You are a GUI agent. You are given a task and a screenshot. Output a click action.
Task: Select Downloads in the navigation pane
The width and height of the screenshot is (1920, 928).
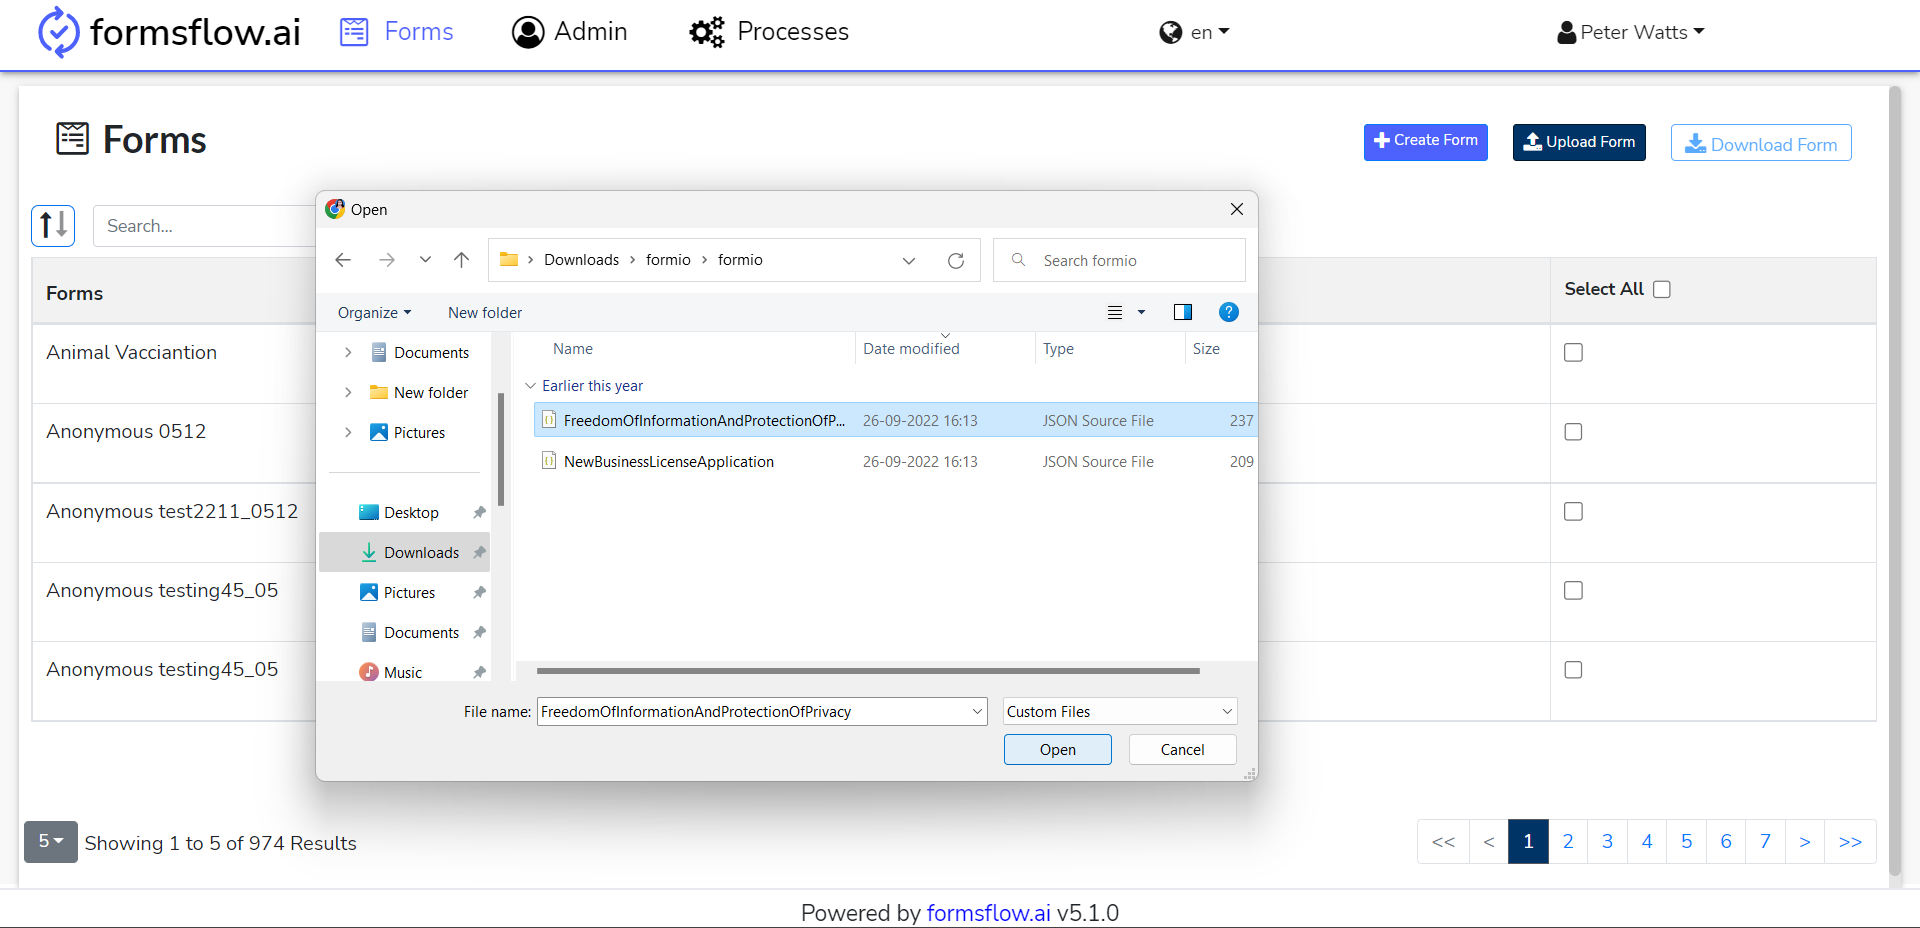point(405,552)
